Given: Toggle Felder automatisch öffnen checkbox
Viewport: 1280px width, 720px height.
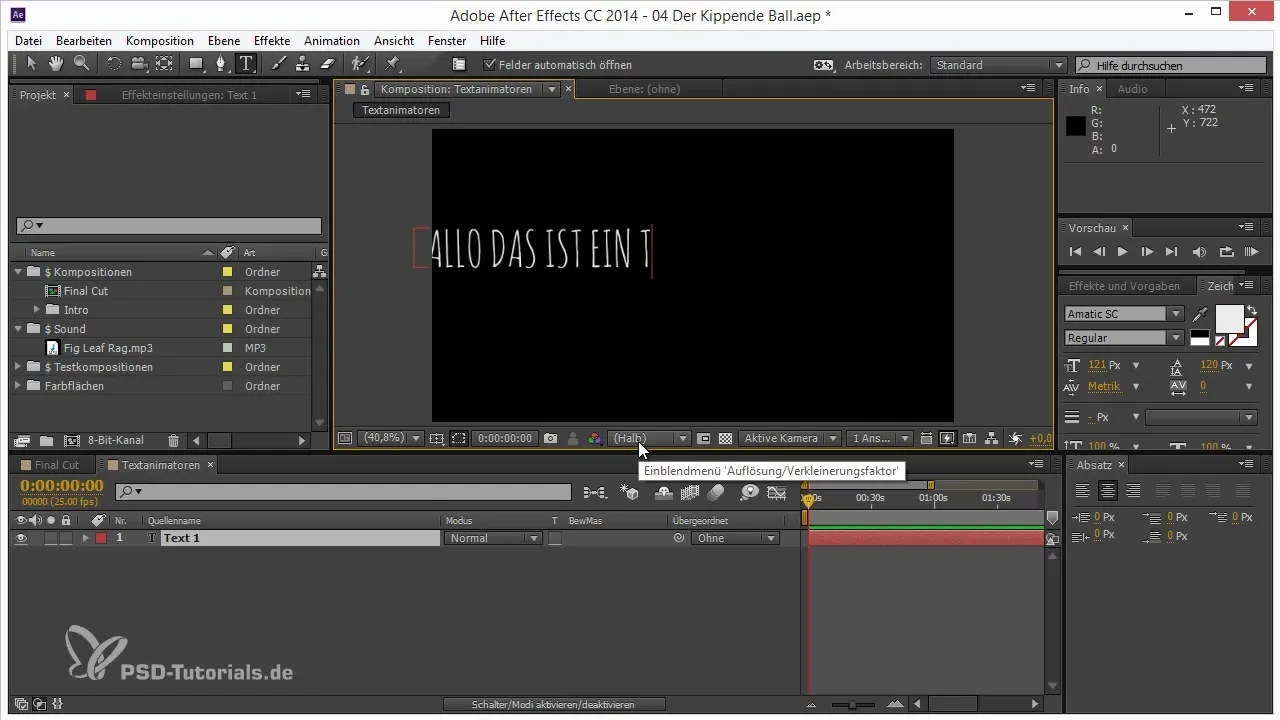Looking at the screenshot, I should pyautogui.click(x=489, y=65).
